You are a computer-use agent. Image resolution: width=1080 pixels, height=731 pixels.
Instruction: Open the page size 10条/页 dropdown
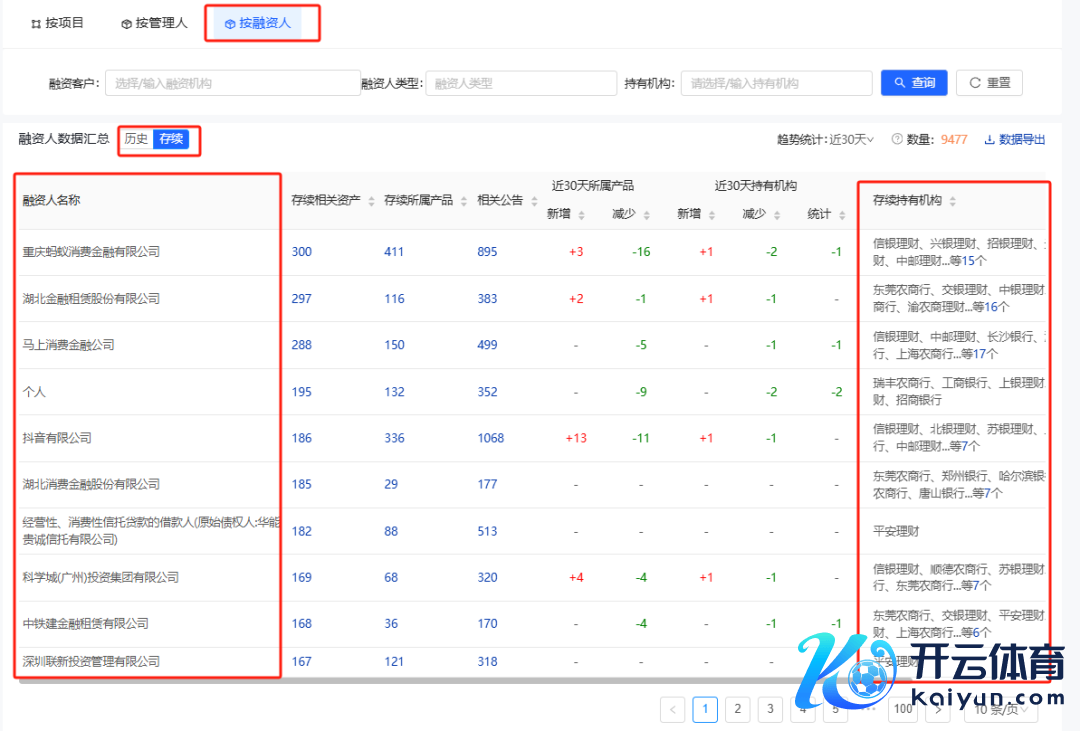coord(1000,709)
